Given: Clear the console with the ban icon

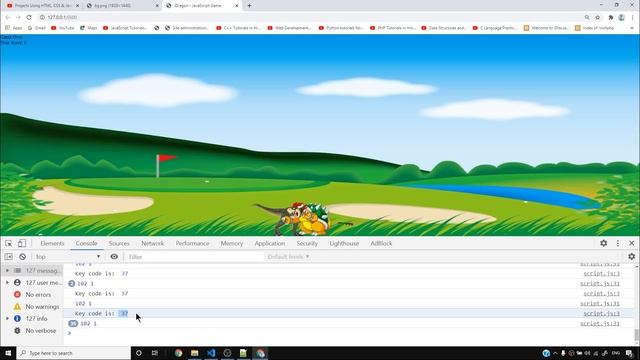Looking at the screenshot, I should 22,257.
